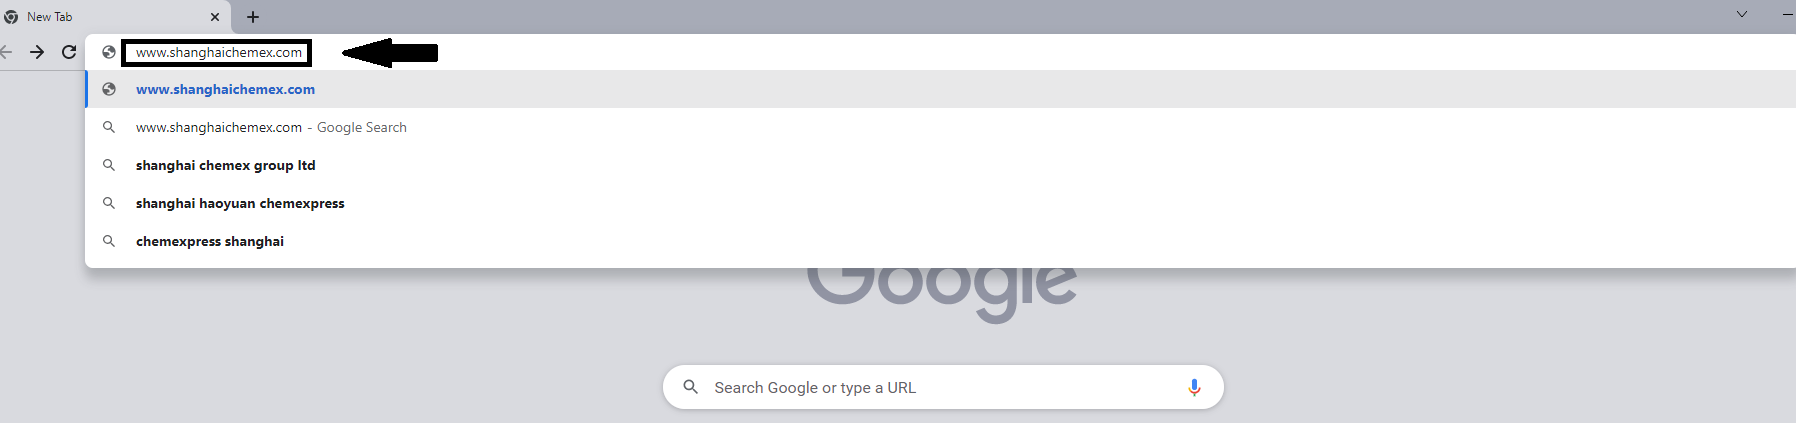Reload the current page
1796x423 pixels.
click(69, 52)
